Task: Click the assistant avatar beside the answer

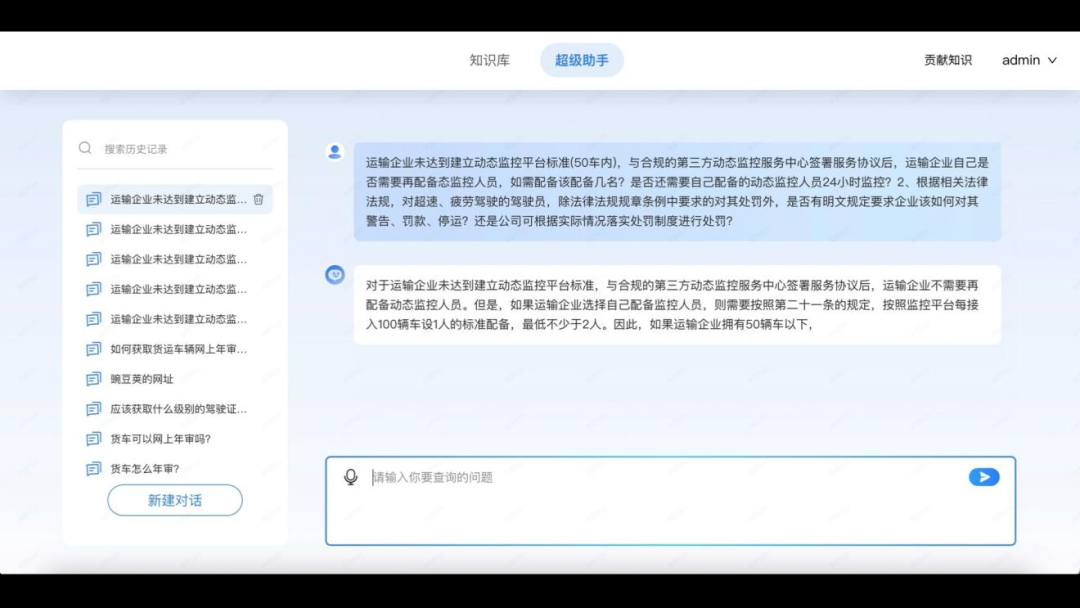Action: (335, 275)
